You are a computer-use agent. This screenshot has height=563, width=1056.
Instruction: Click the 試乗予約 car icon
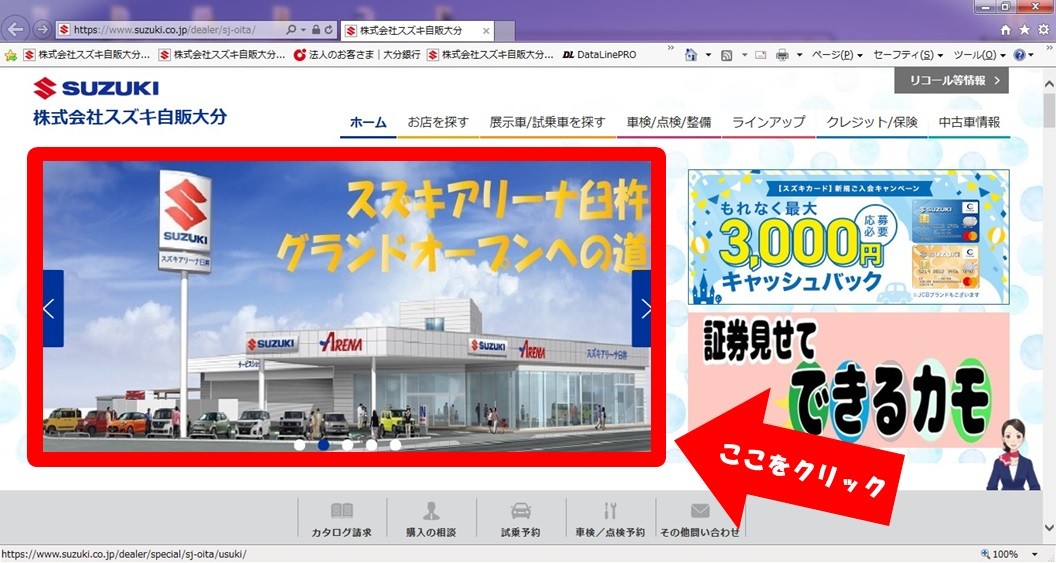click(x=520, y=511)
